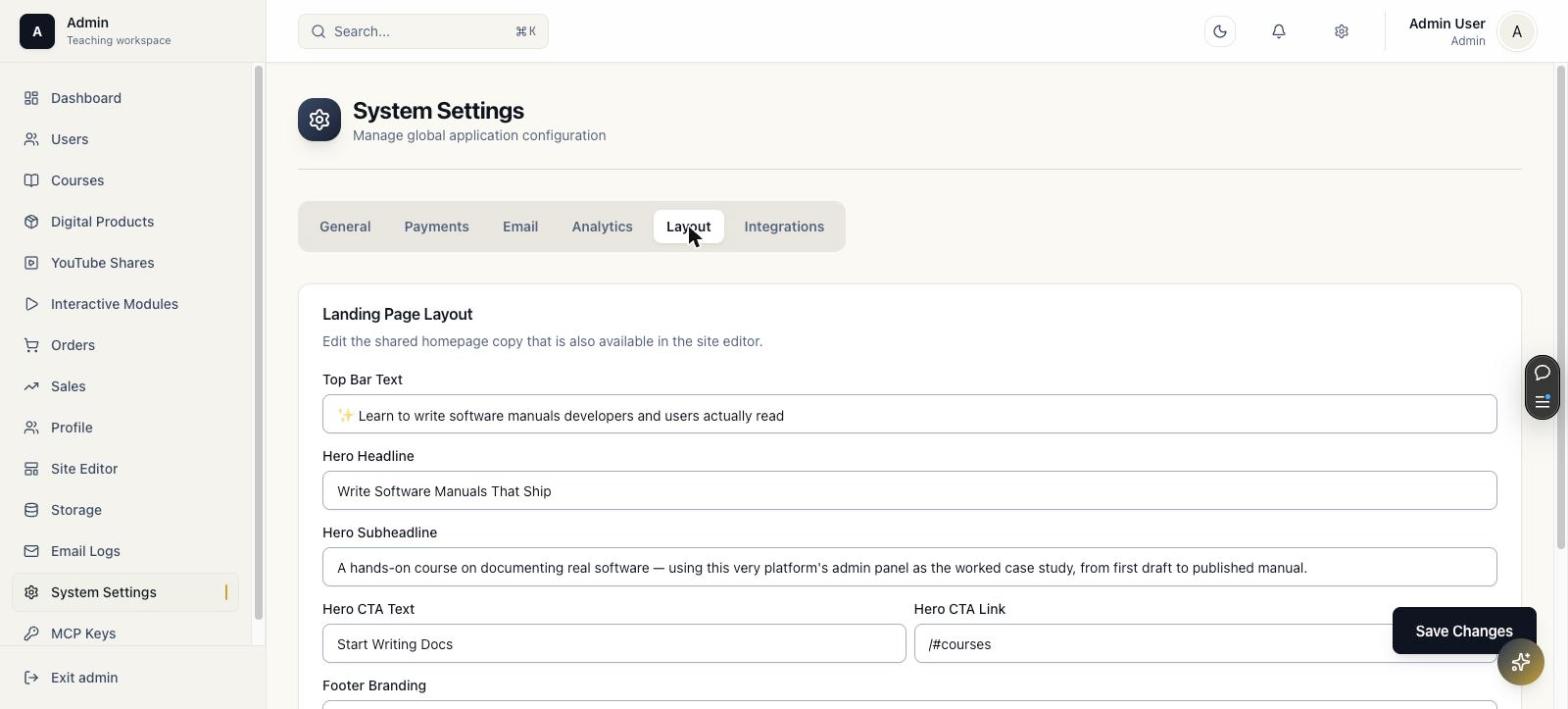Image resolution: width=1568 pixels, height=709 pixels.
Task: Select the Layout tab
Action: point(688,226)
